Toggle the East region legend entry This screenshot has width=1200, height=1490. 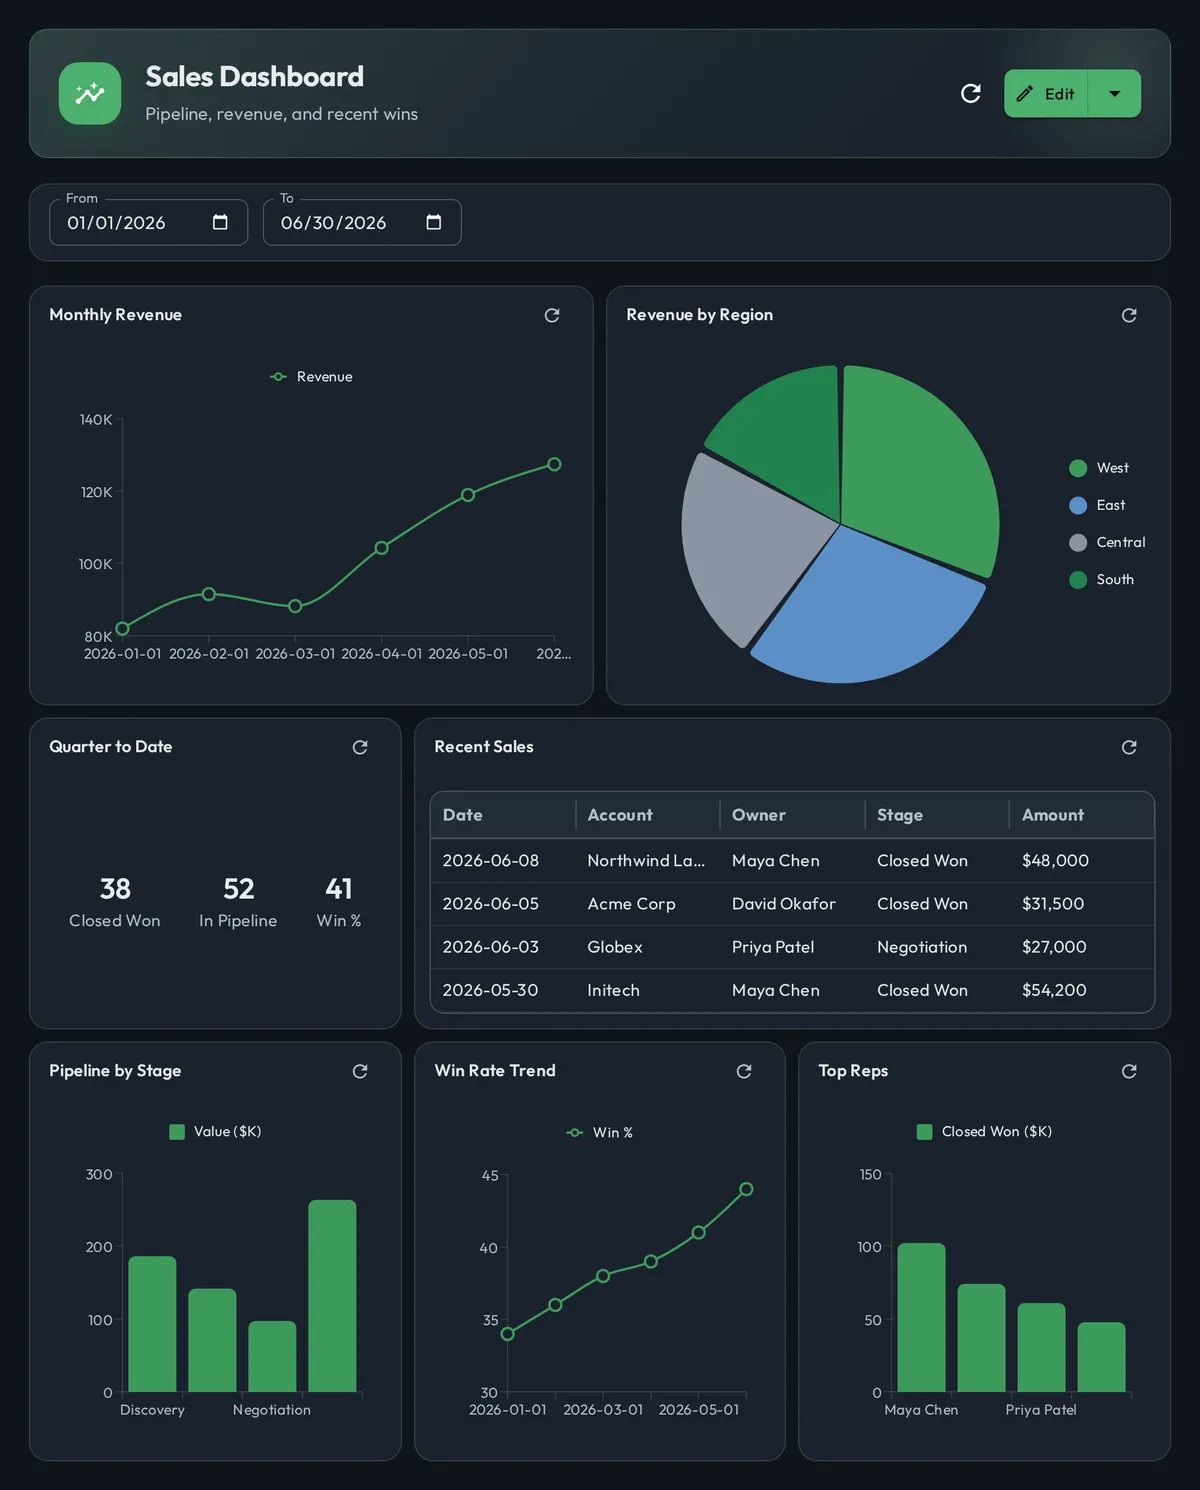1097,505
